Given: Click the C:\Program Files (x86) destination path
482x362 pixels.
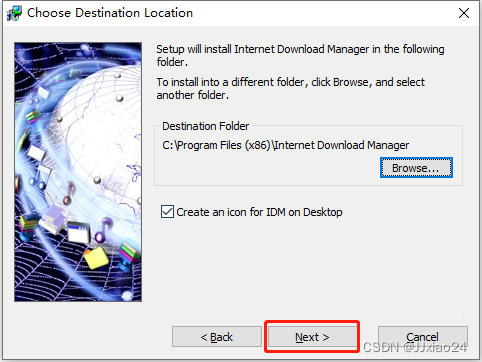Looking at the screenshot, I should (286, 145).
